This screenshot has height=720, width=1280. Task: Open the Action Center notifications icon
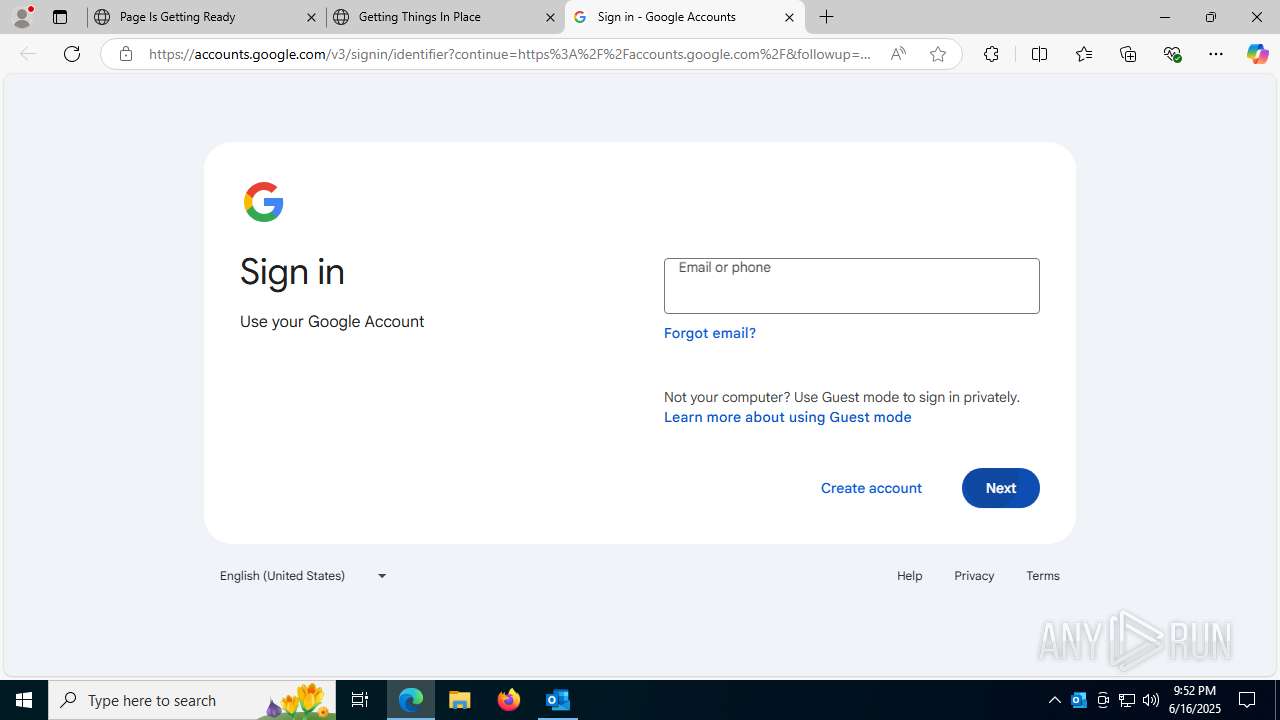(1248, 700)
